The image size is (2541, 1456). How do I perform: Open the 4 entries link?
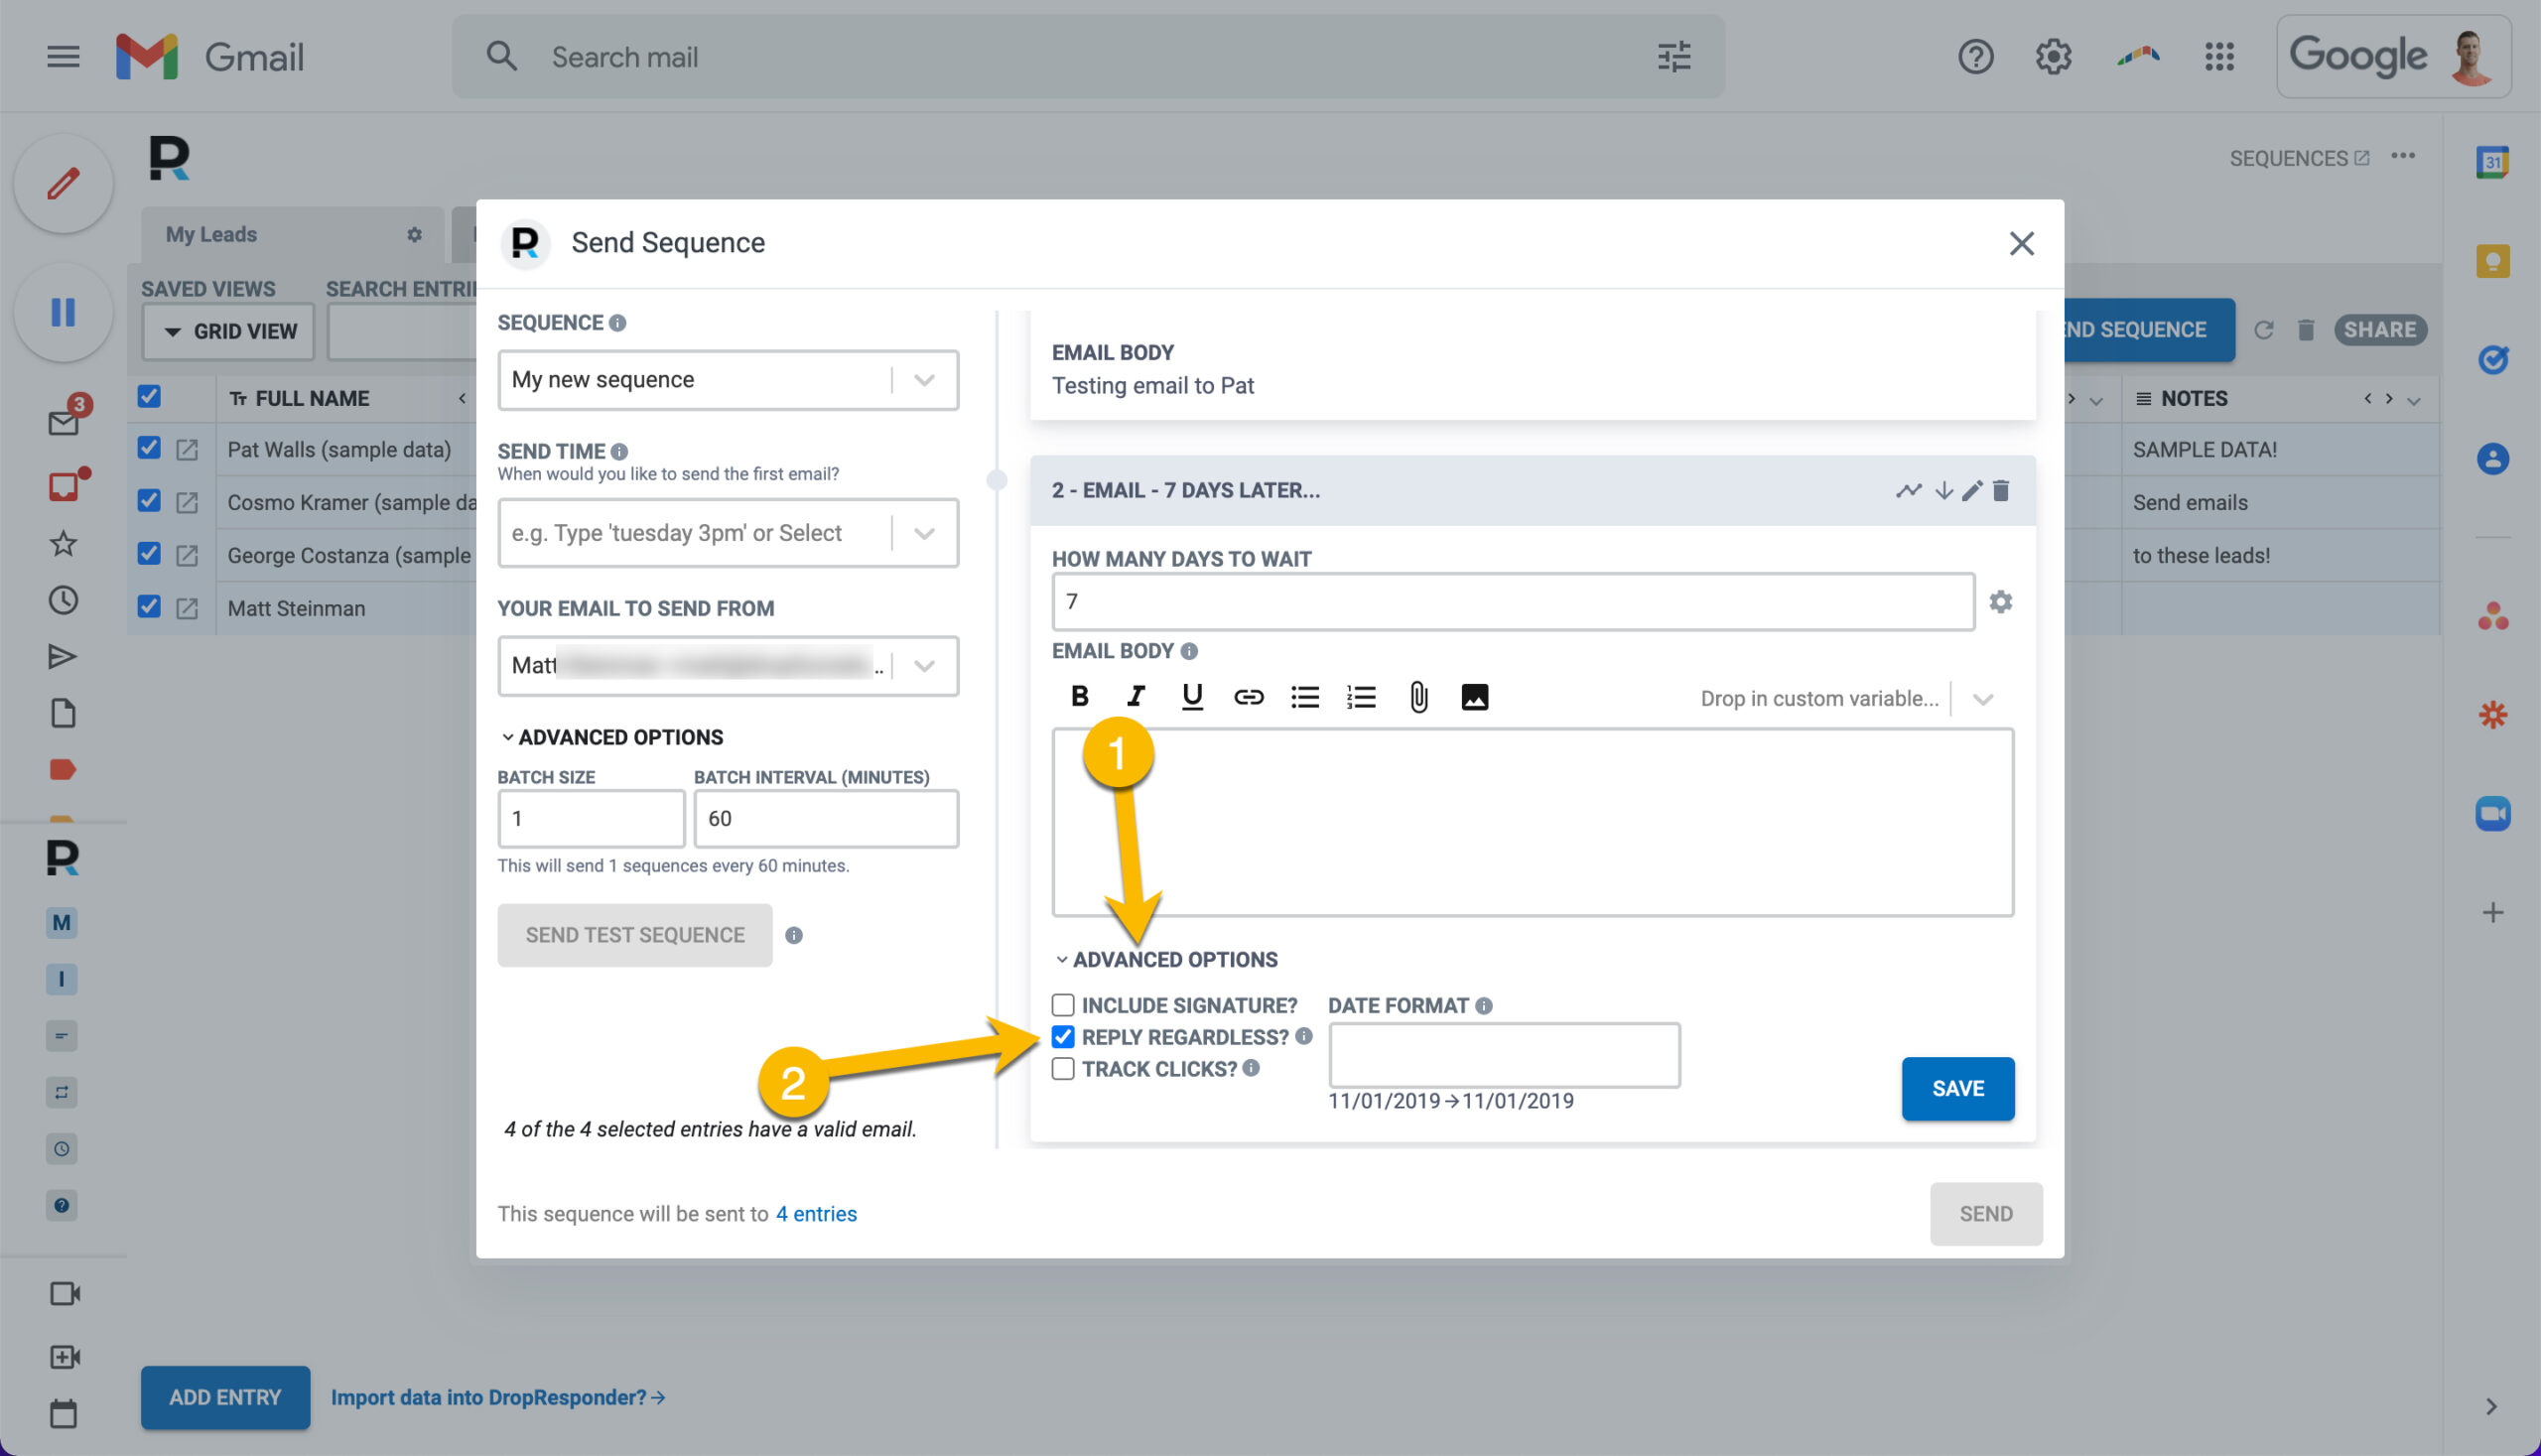click(x=816, y=1213)
